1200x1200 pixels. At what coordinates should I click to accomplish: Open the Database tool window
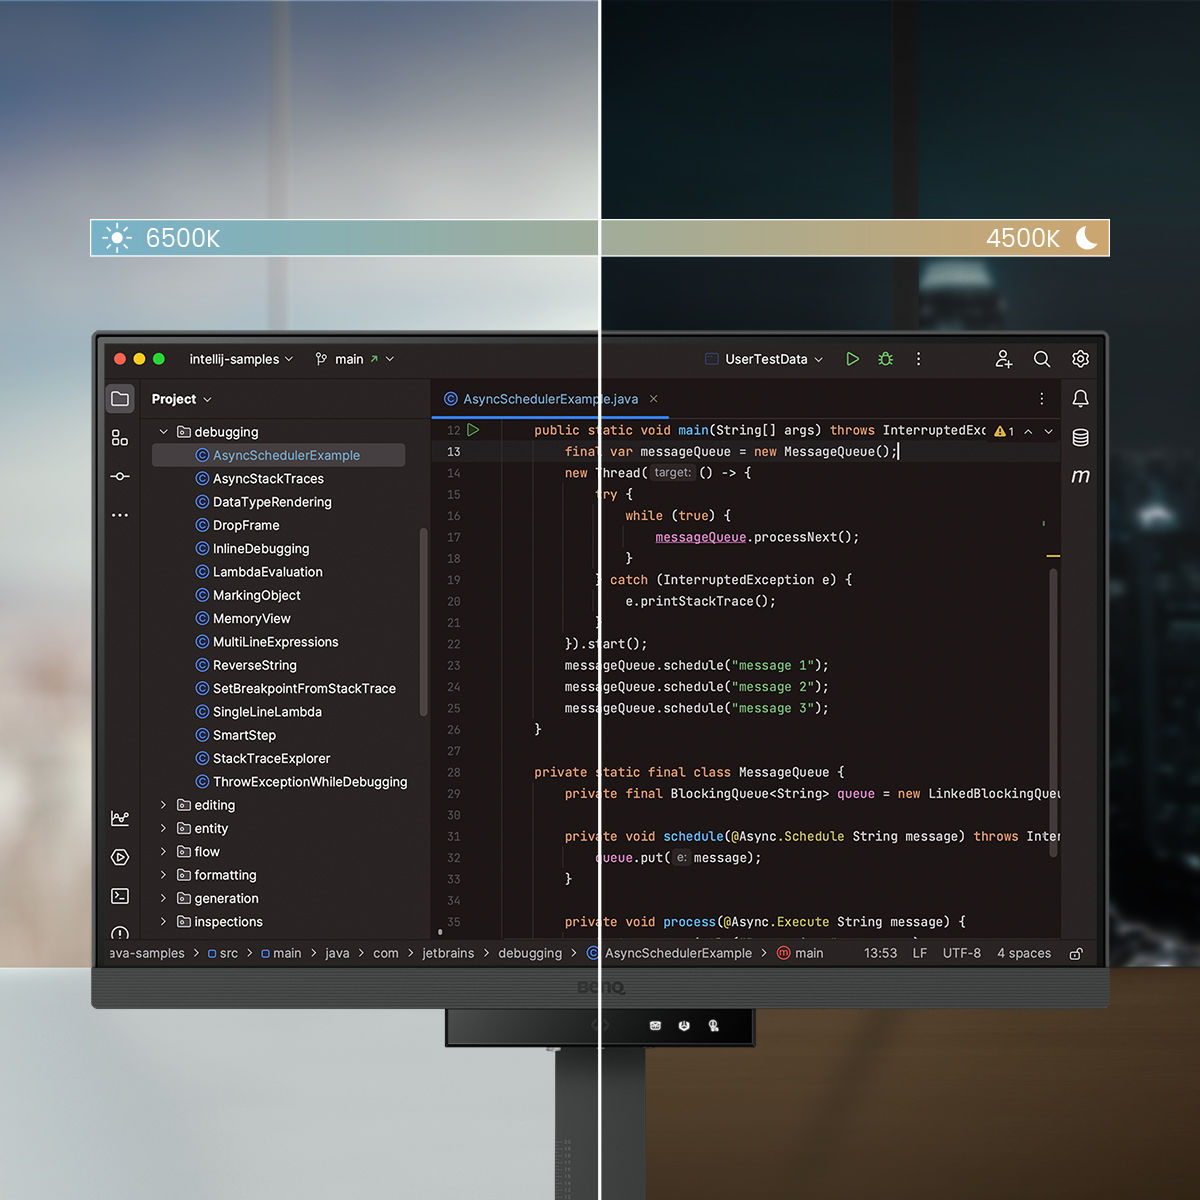point(1080,438)
